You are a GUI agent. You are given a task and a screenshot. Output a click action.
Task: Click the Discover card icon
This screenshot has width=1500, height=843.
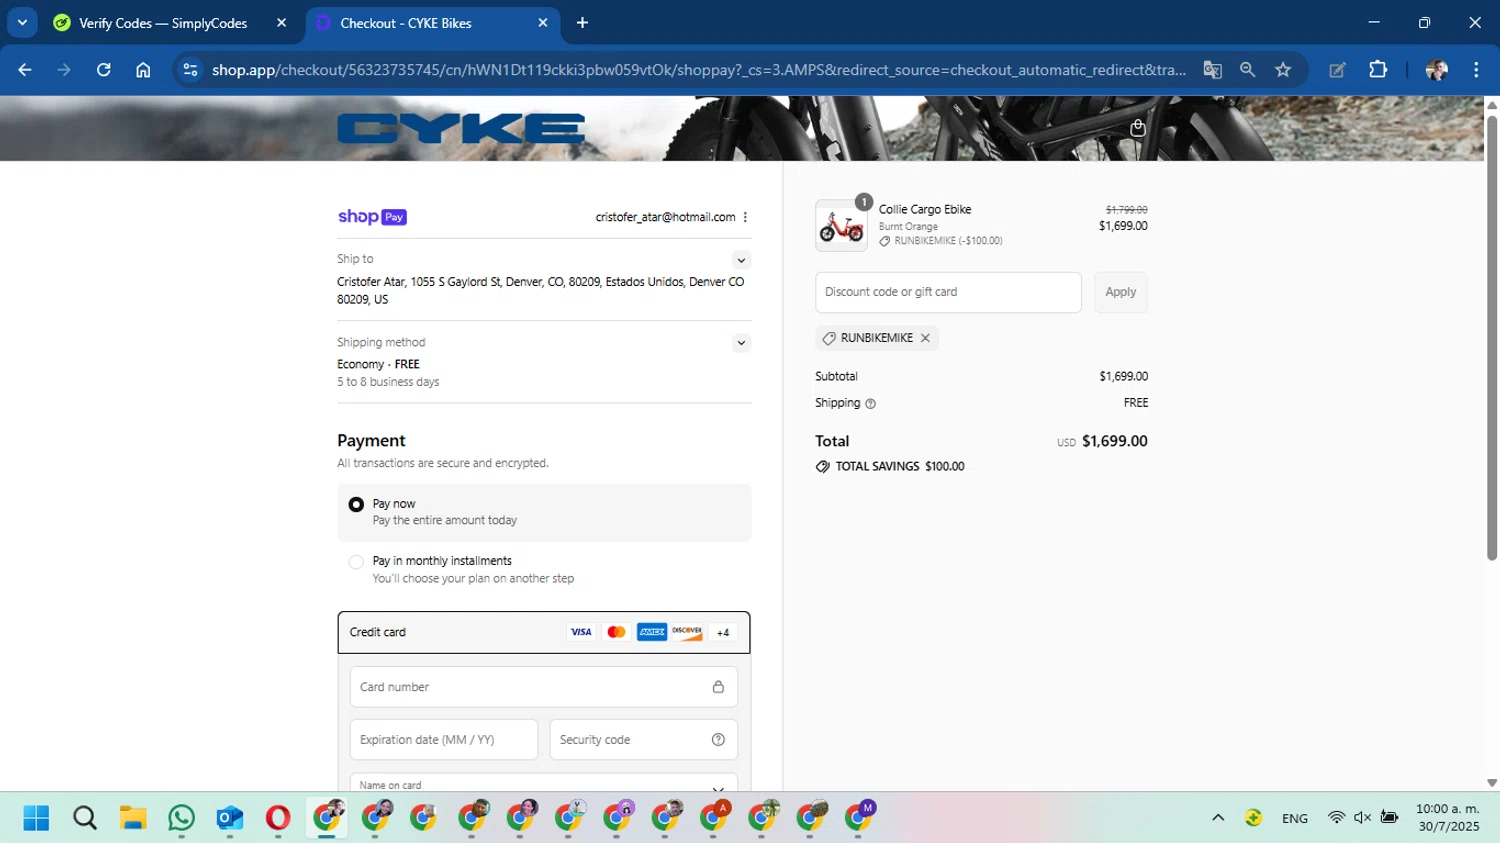point(687,632)
